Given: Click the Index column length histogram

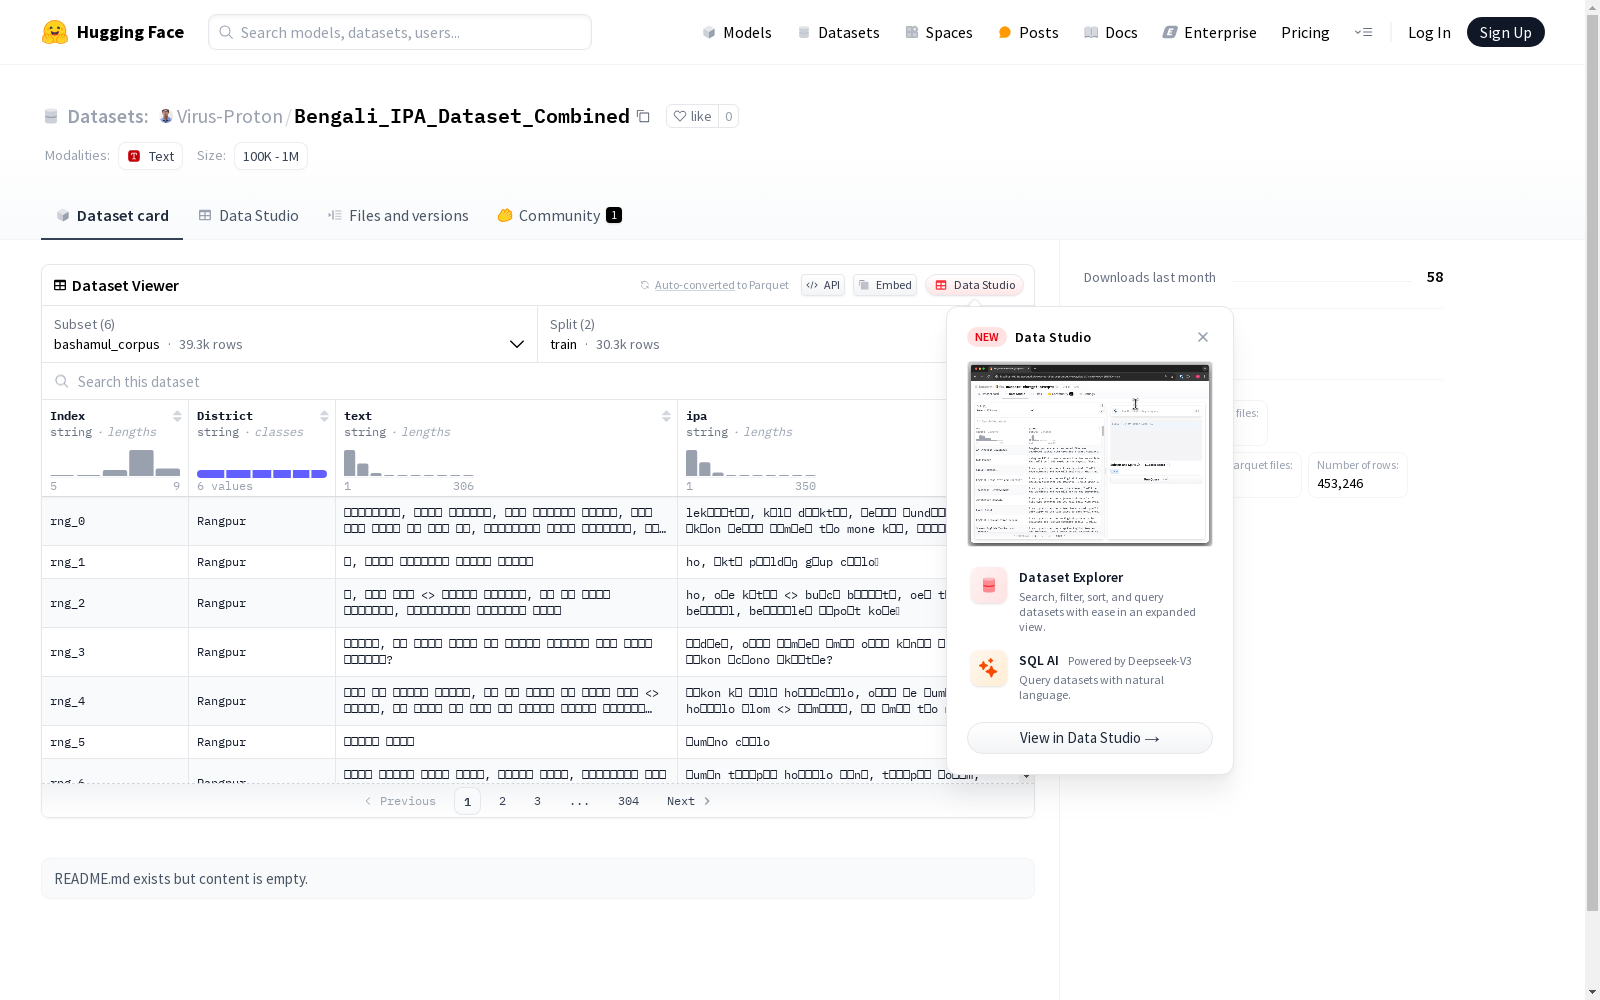Looking at the screenshot, I should click(115, 463).
